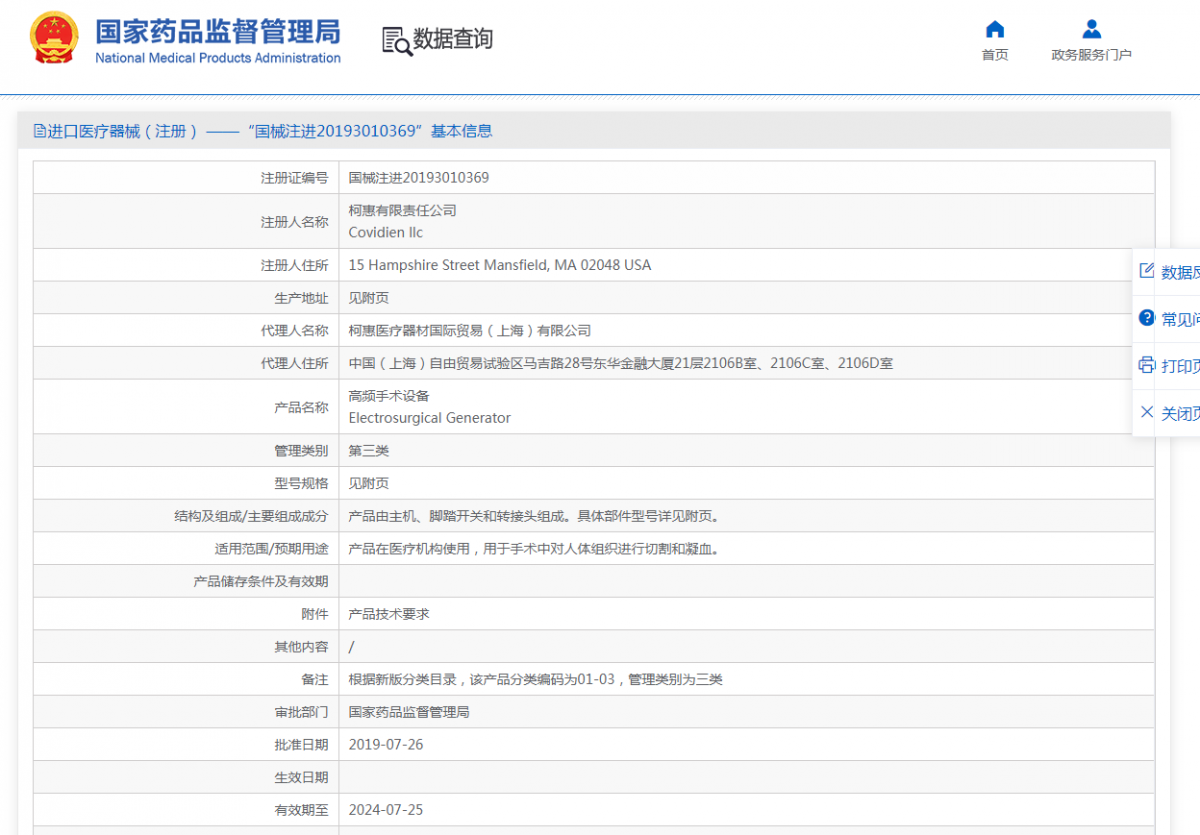Click the expiry date 2024-07-25
The height and width of the screenshot is (835, 1200).
386,810
